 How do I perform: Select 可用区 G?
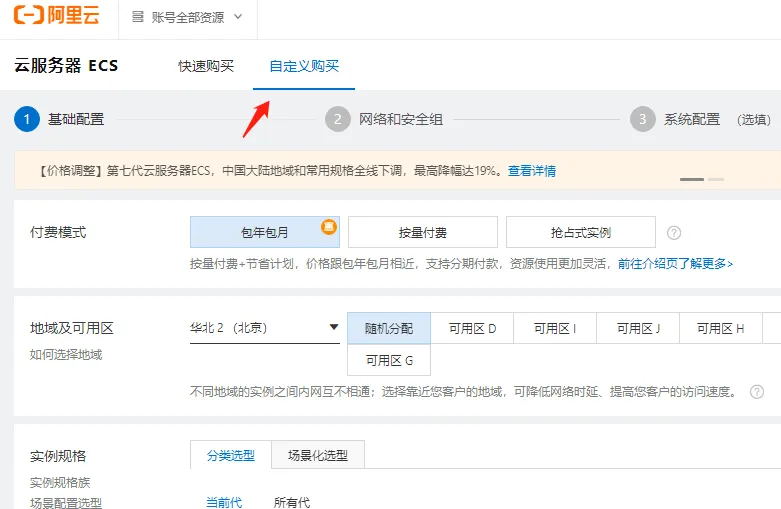(x=389, y=360)
